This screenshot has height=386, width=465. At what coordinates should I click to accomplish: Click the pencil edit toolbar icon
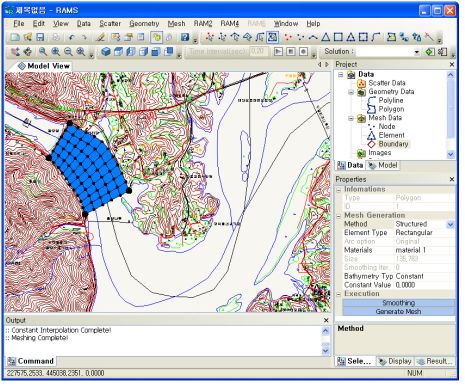100,37
